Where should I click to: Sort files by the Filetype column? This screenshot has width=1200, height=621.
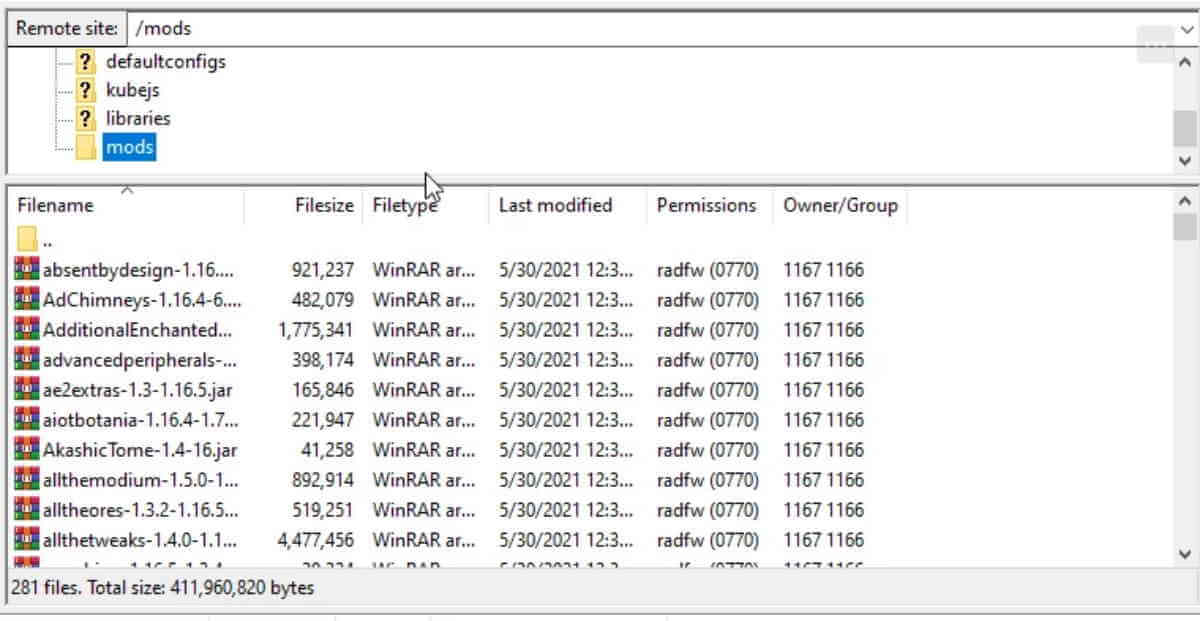(406, 205)
